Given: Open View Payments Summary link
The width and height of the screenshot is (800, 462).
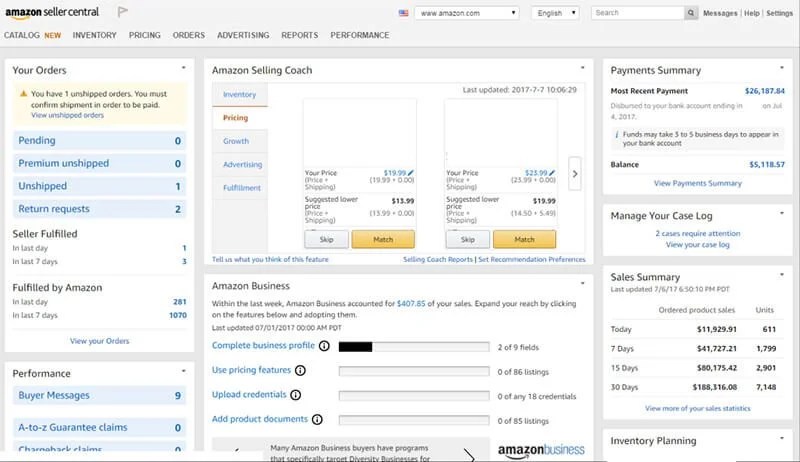Looking at the screenshot, I should (697, 183).
